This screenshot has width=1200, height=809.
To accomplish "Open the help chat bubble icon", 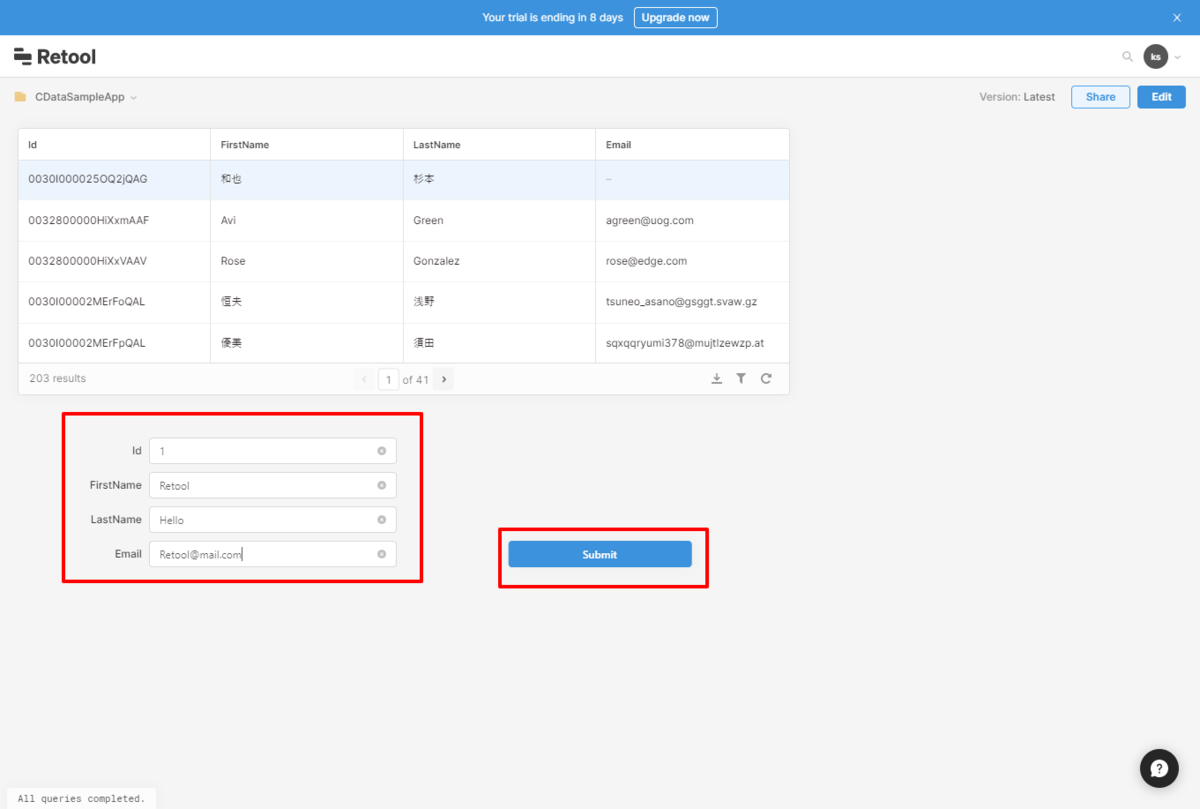I will (1159, 768).
